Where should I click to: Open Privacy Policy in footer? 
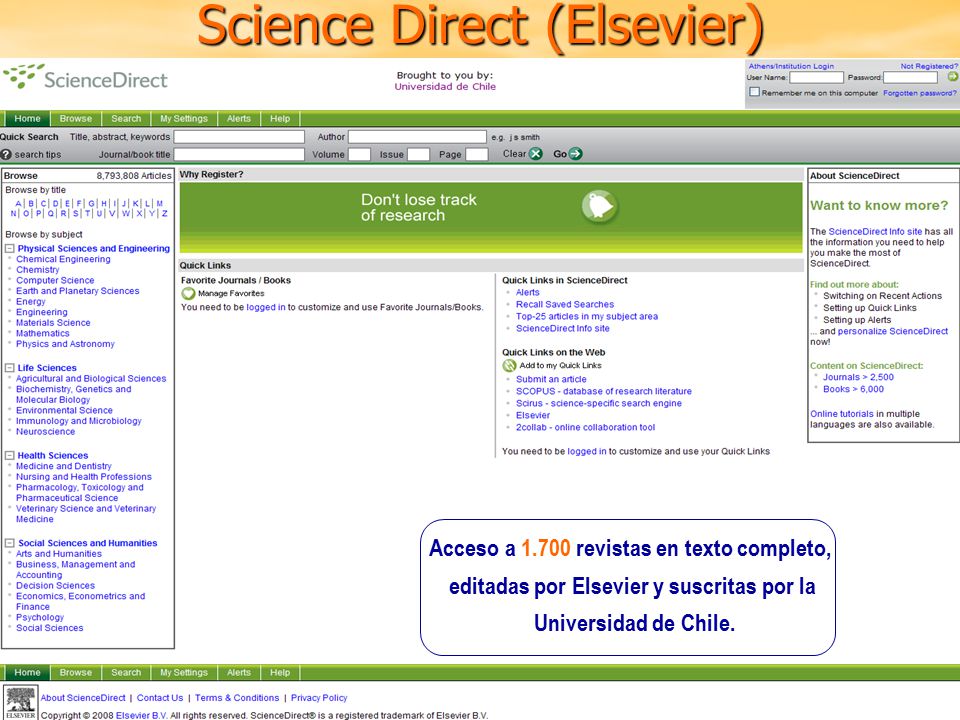319,698
